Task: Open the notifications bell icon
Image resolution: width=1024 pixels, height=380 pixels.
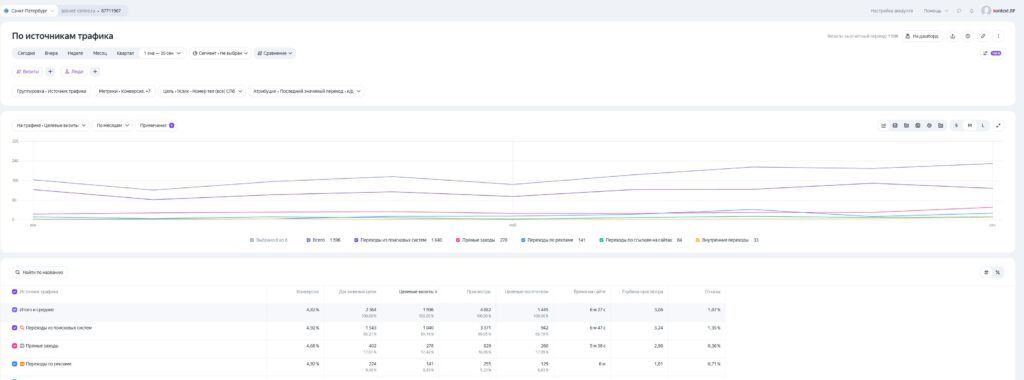Action: [972, 10]
